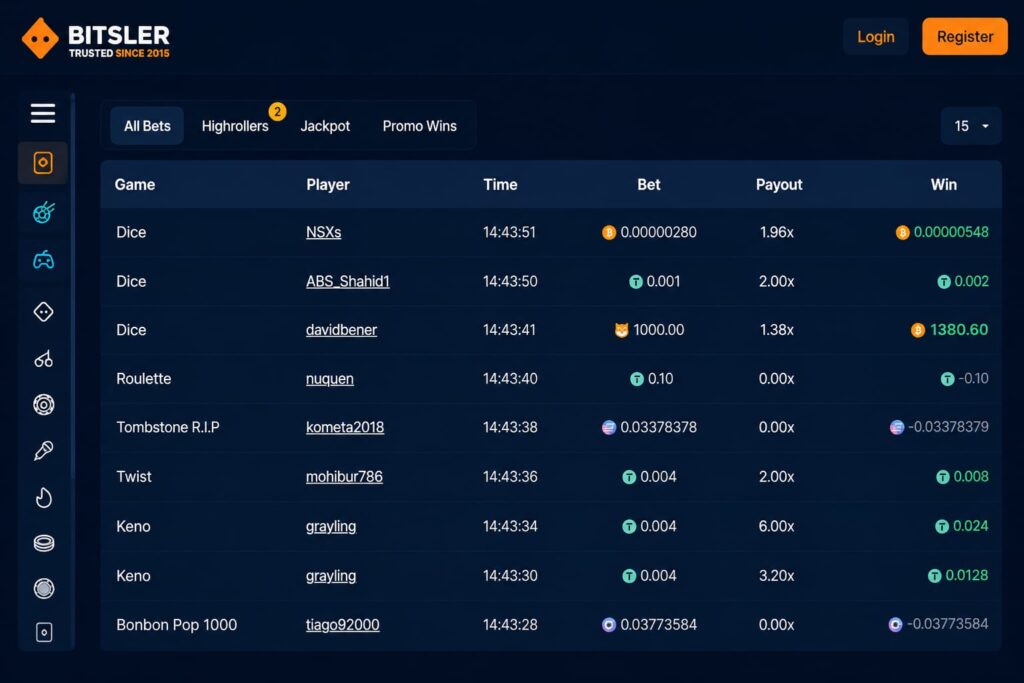Open the microphone icon in sidebar
This screenshot has height=683, width=1024.
click(44, 451)
